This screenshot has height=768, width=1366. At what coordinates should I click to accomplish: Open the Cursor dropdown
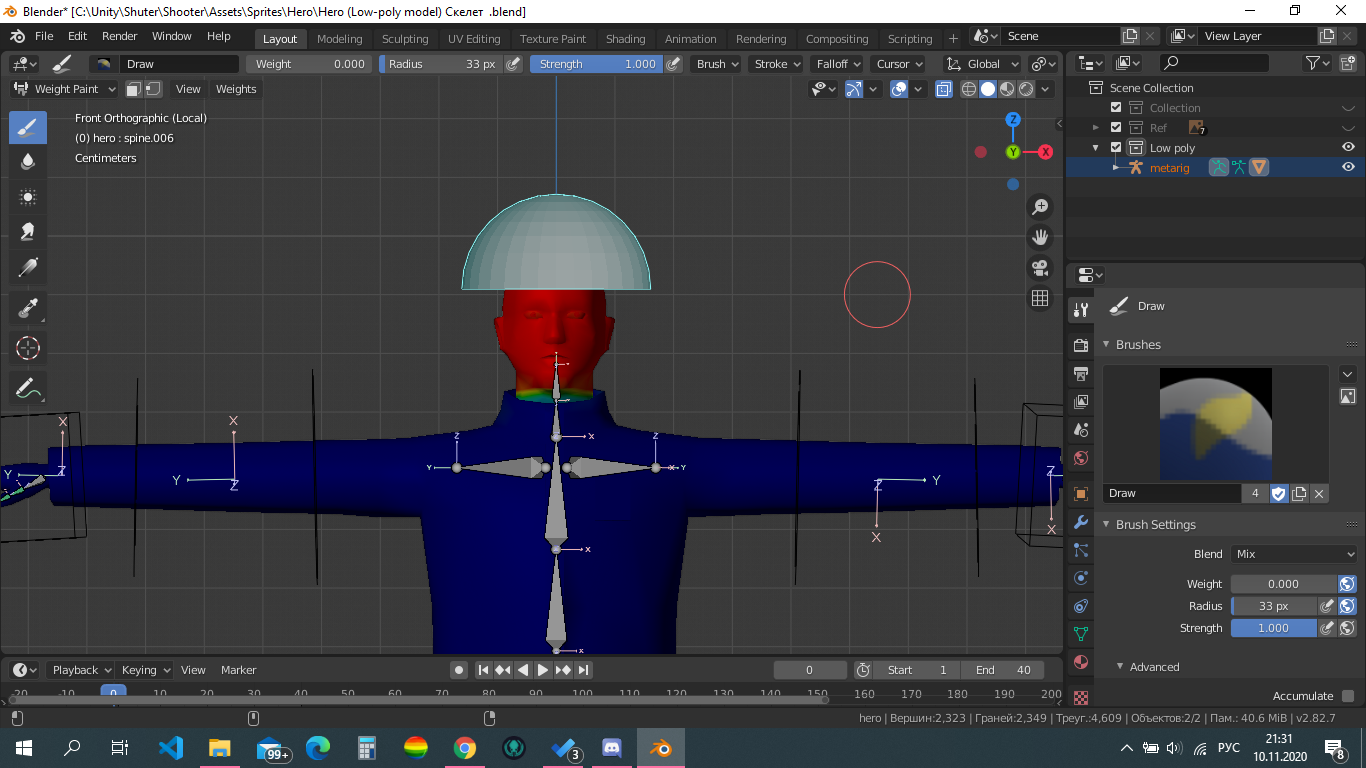pyautogui.click(x=899, y=64)
